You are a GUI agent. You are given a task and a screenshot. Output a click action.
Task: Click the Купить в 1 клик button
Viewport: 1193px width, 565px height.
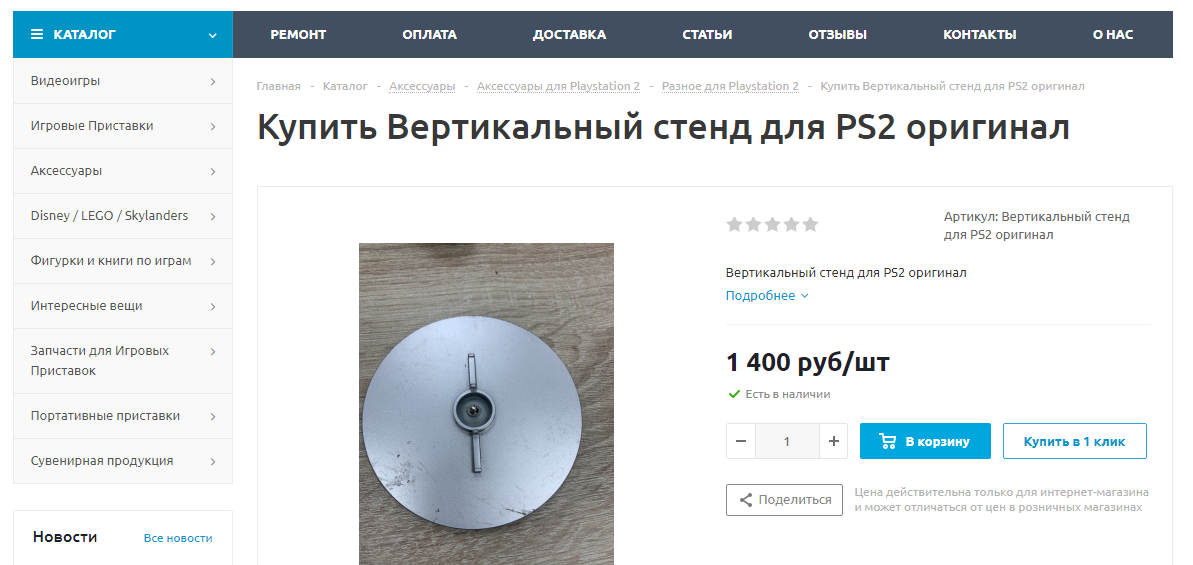coord(1074,441)
